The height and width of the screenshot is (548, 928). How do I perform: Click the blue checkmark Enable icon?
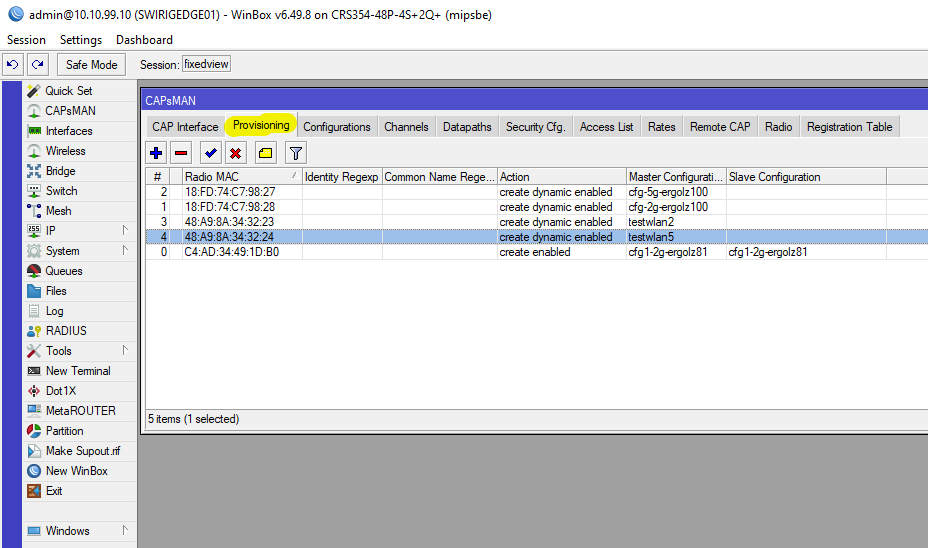[210, 153]
